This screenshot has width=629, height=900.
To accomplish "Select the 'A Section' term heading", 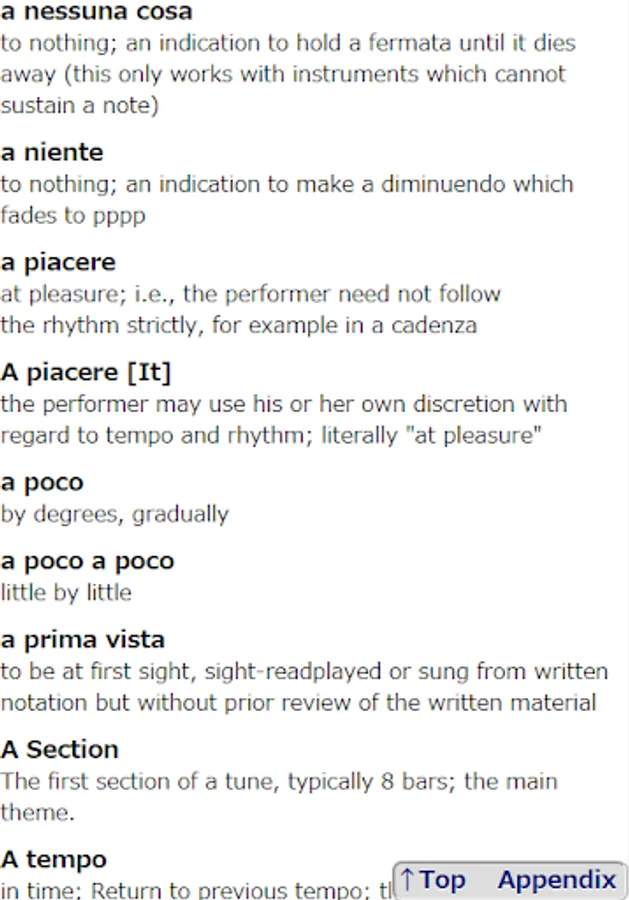I will tap(60, 749).
